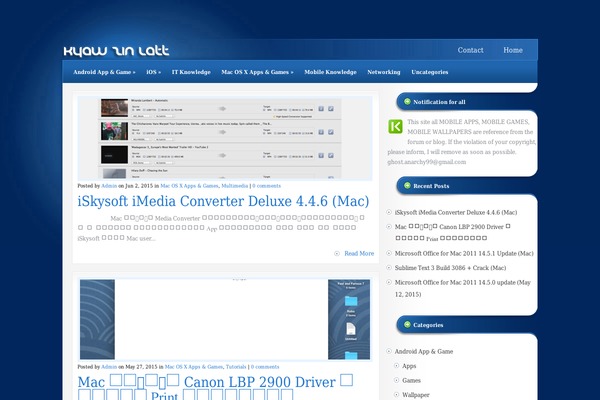
Task: Click bullet icon beside Sublime Text 3 post
Action: (389, 268)
